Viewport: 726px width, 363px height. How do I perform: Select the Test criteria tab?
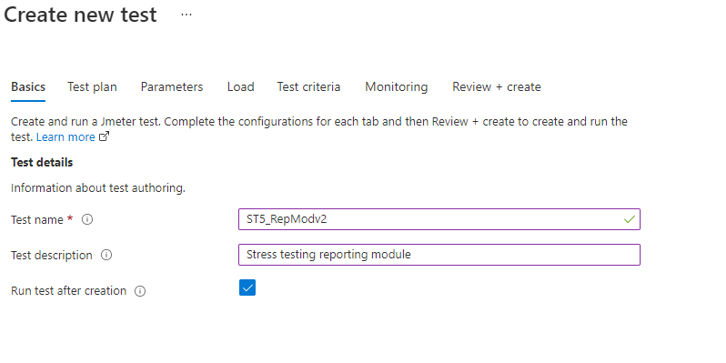309,87
